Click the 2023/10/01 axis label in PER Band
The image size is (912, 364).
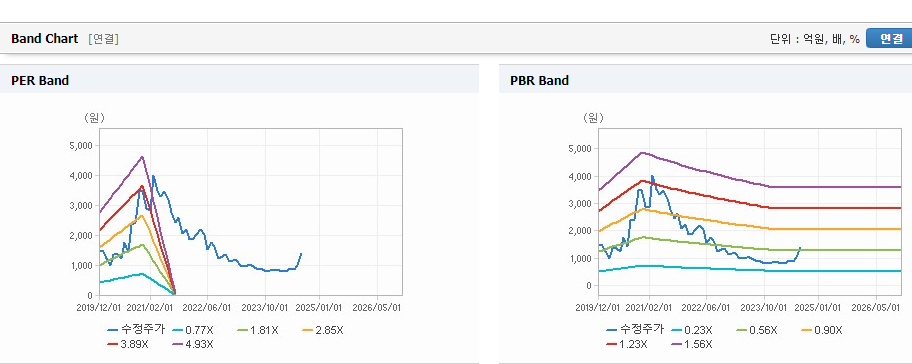(266, 307)
